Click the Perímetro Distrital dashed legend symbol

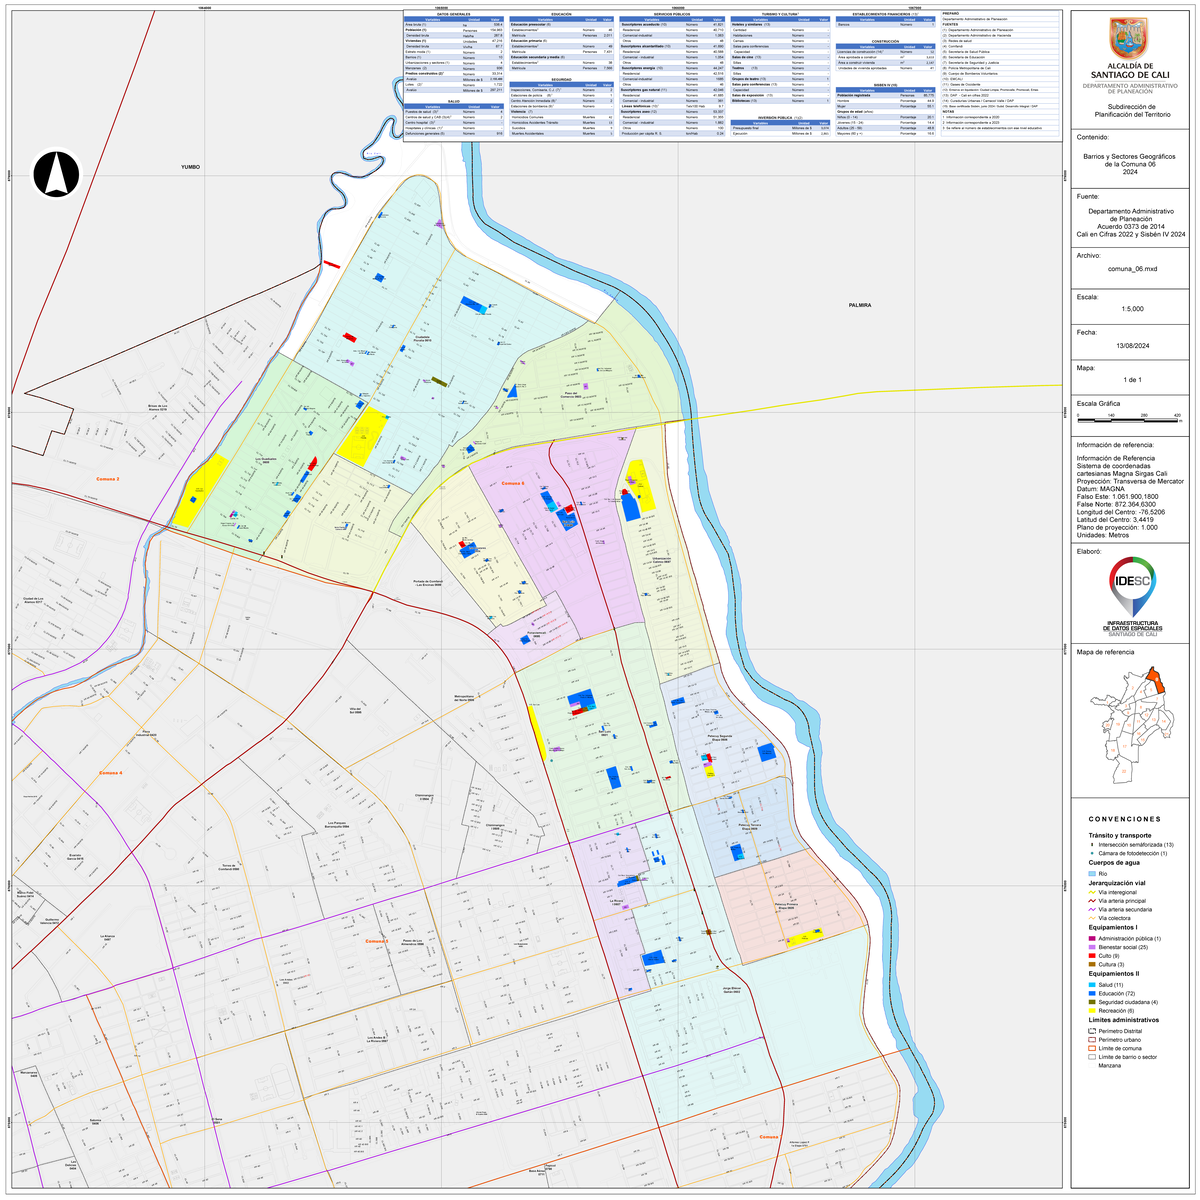(x=1092, y=1030)
